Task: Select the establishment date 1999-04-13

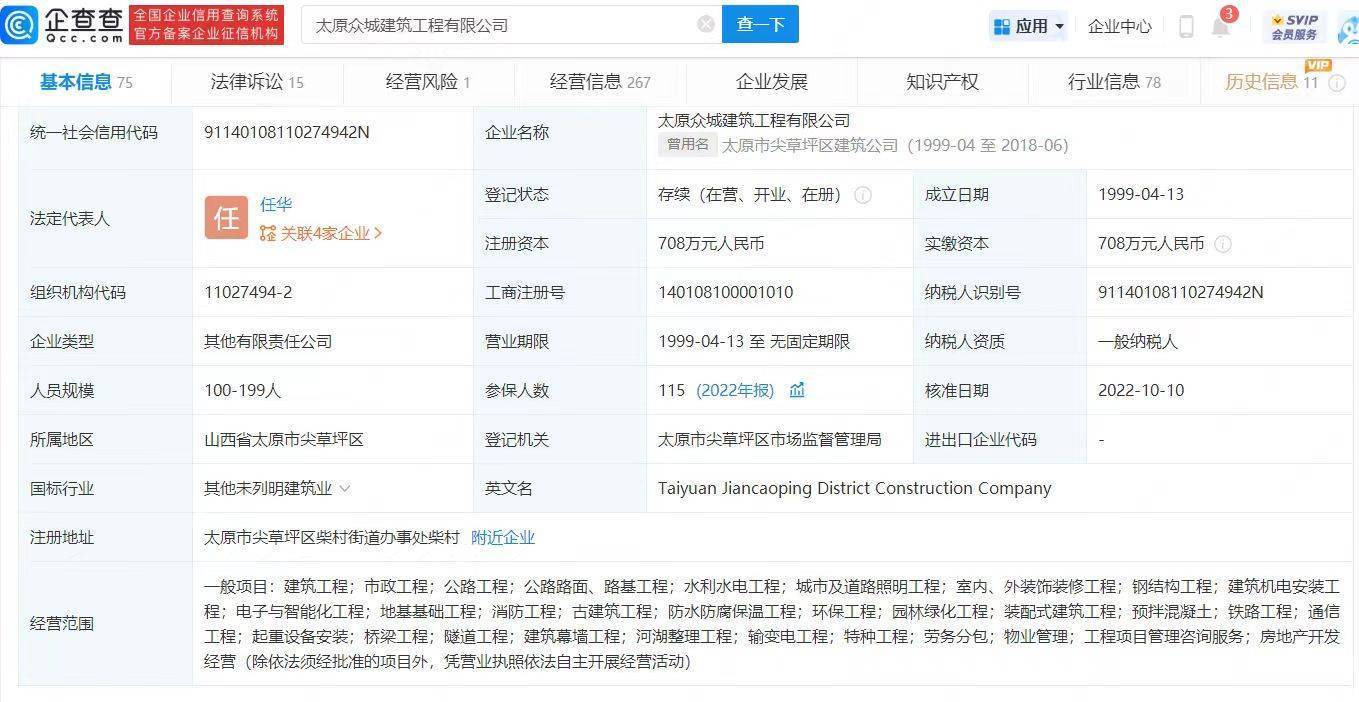Action: click(x=1141, y=195)
